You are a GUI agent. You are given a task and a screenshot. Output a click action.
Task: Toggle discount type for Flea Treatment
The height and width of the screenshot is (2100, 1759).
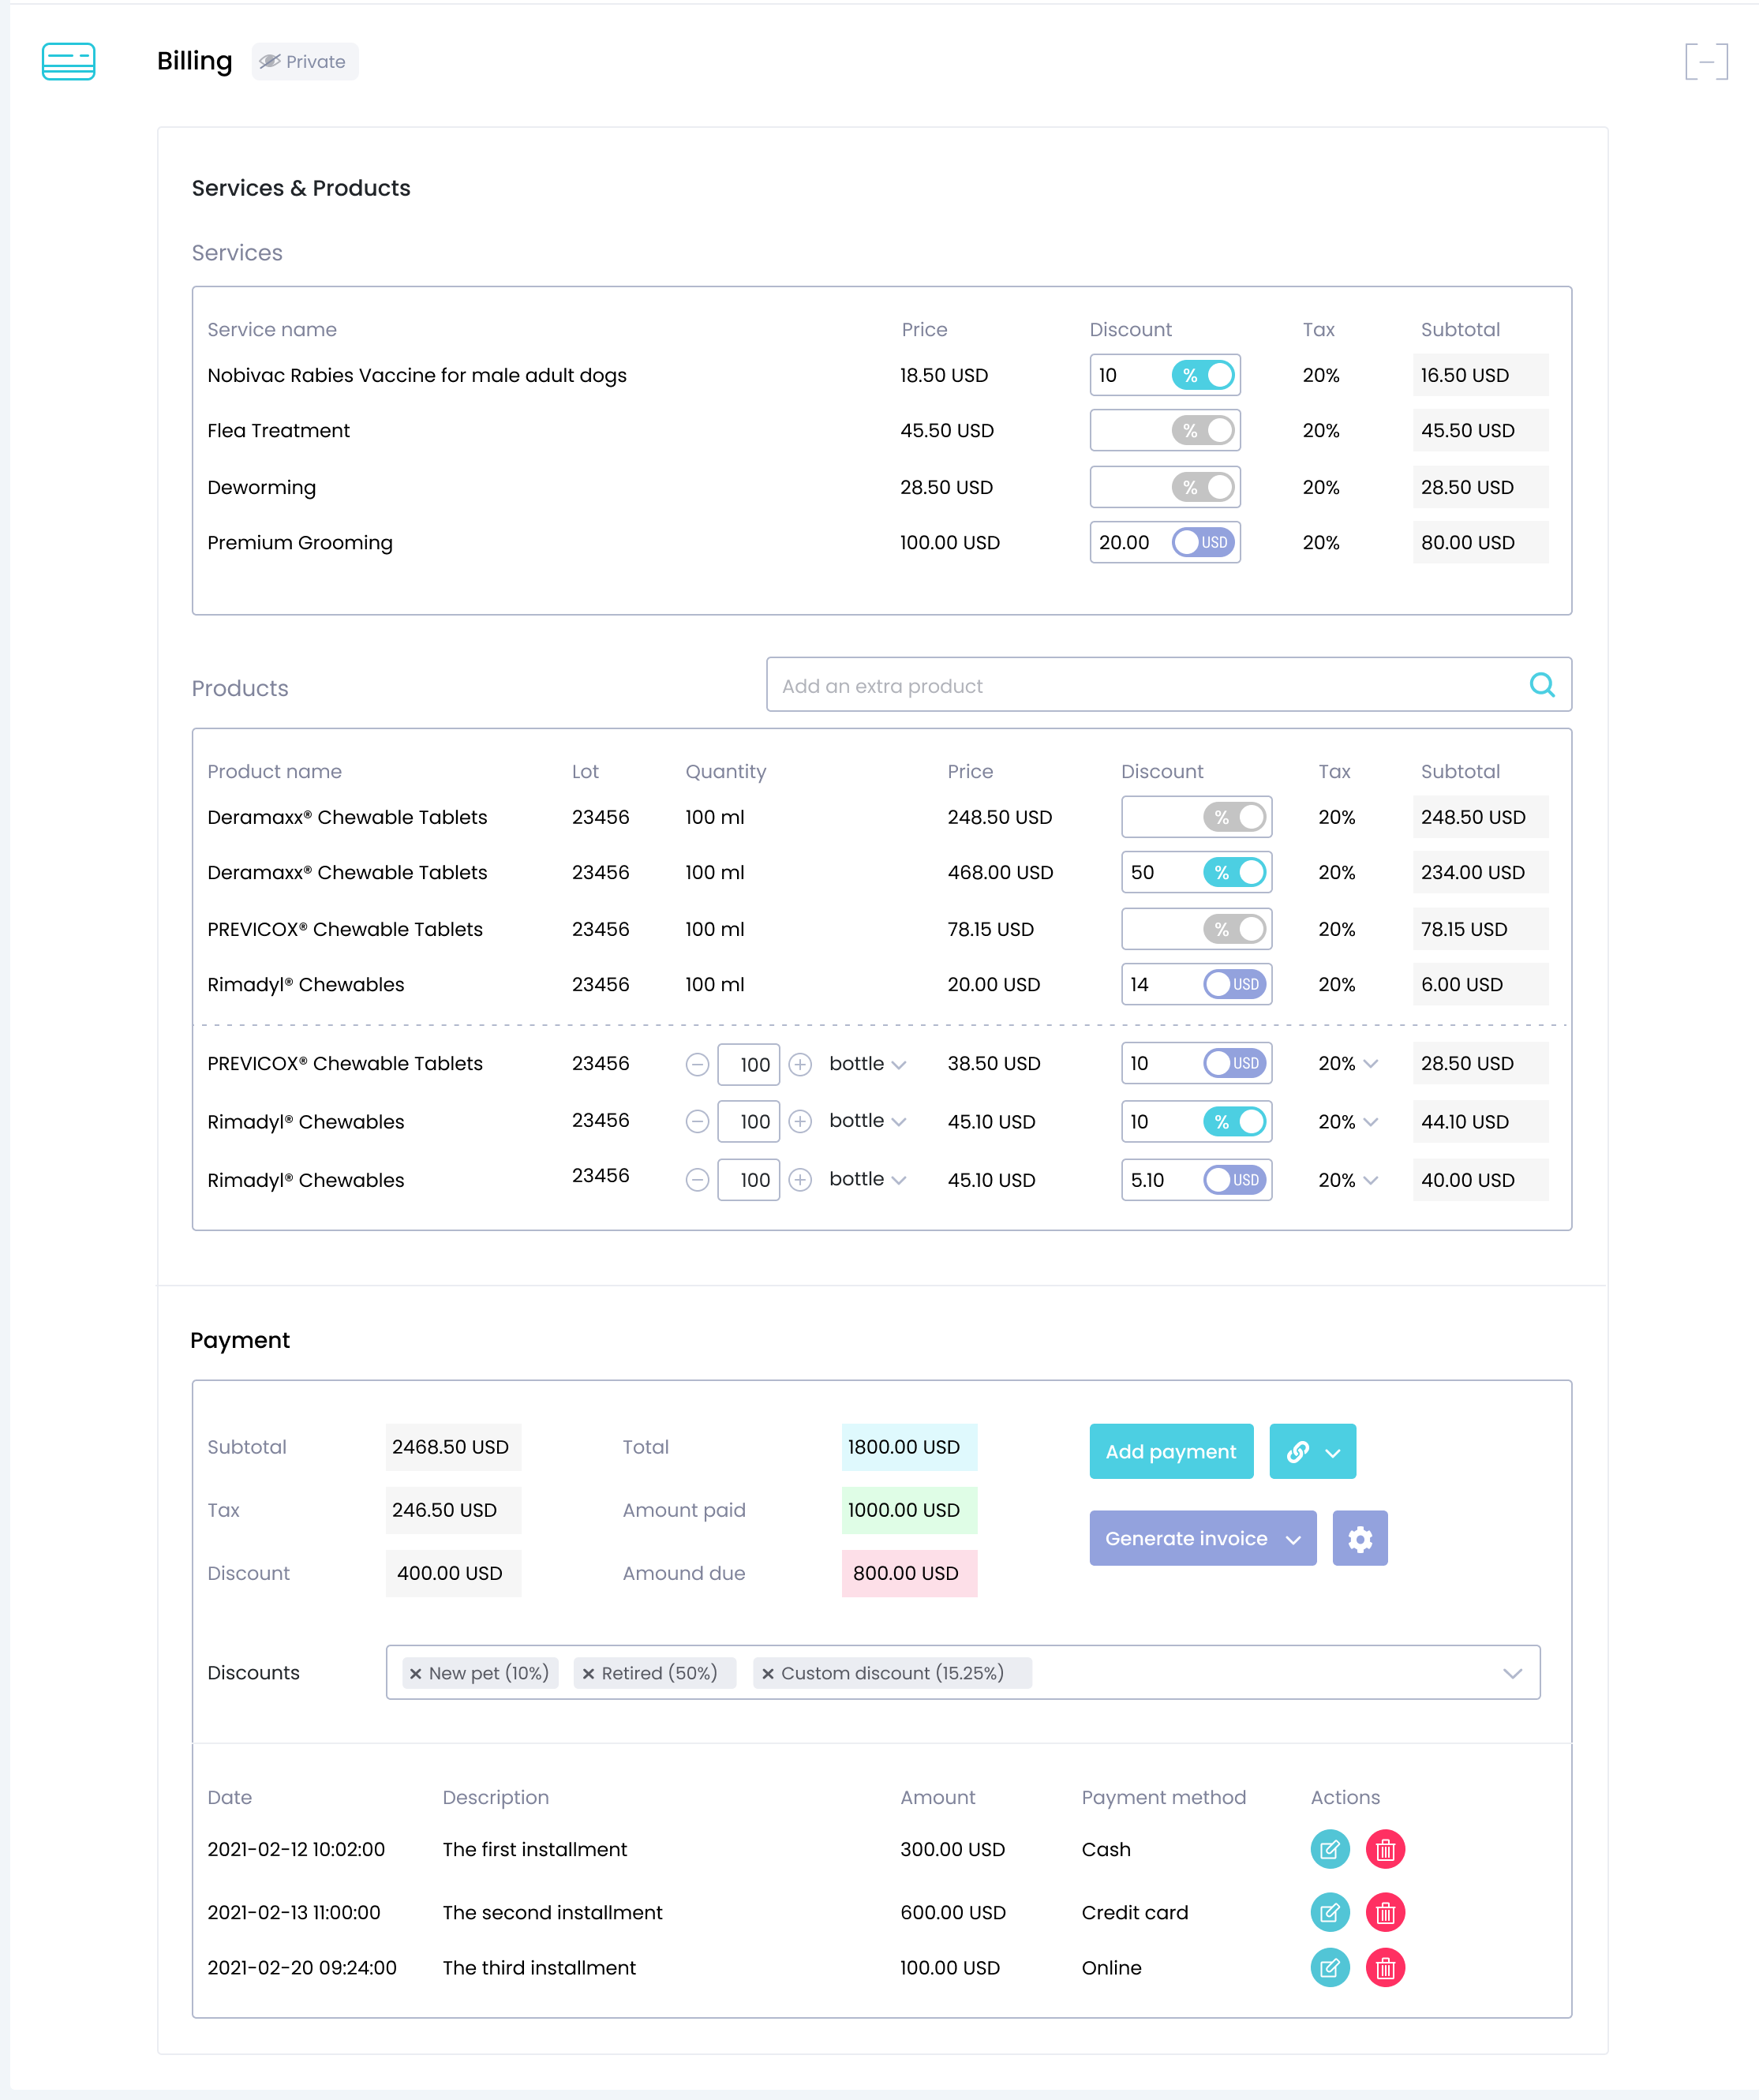point(1203,430)
